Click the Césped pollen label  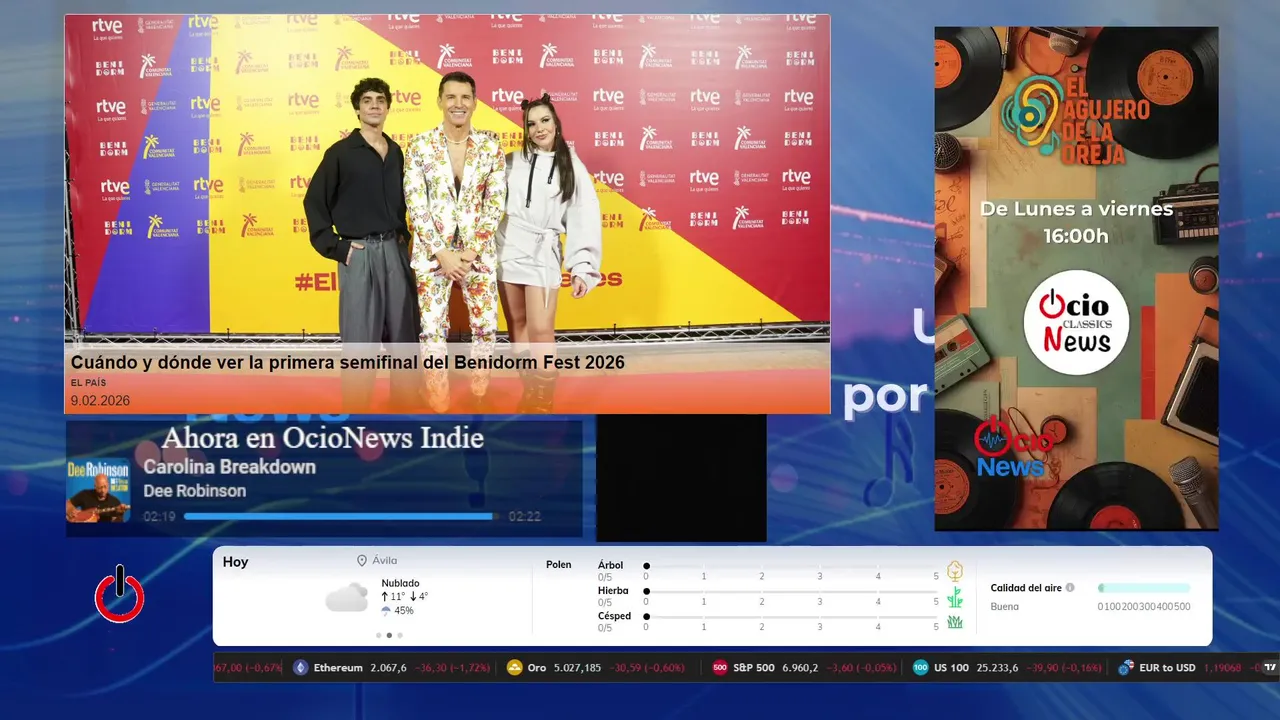[x=614, y=616]
